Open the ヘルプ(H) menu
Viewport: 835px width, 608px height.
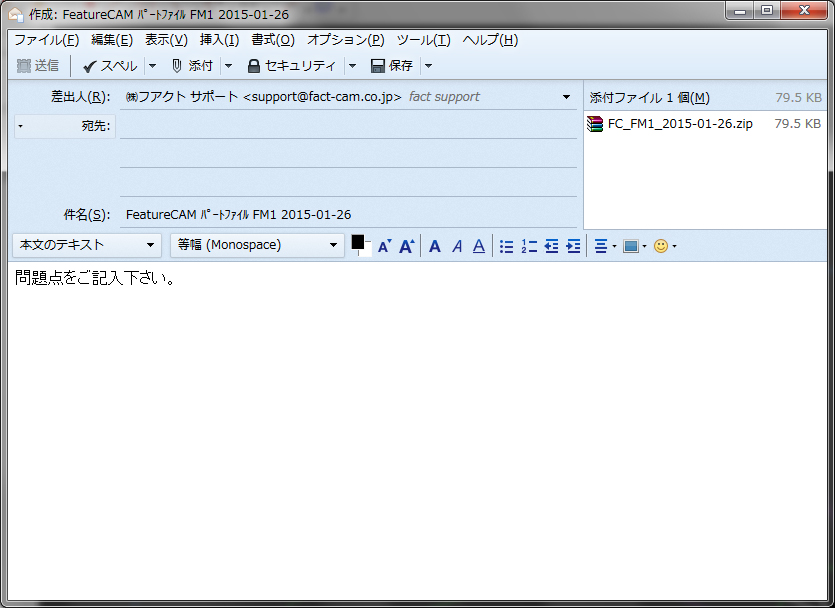(490, 40)
